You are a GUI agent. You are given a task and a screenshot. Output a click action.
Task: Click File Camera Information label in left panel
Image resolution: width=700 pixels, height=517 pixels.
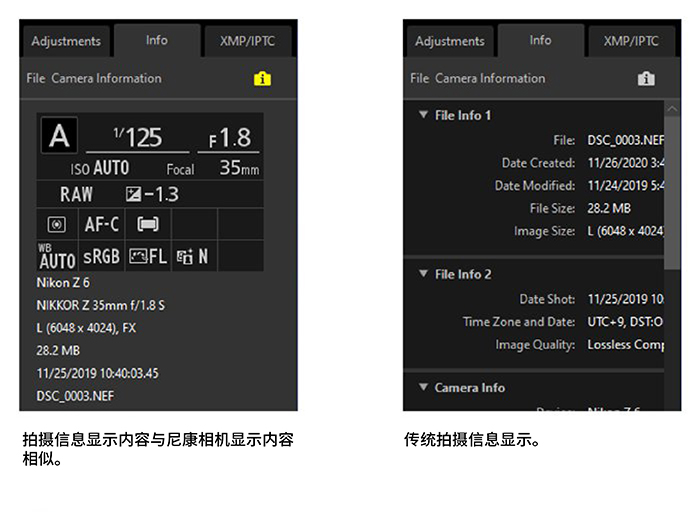(x=94, y=78)
